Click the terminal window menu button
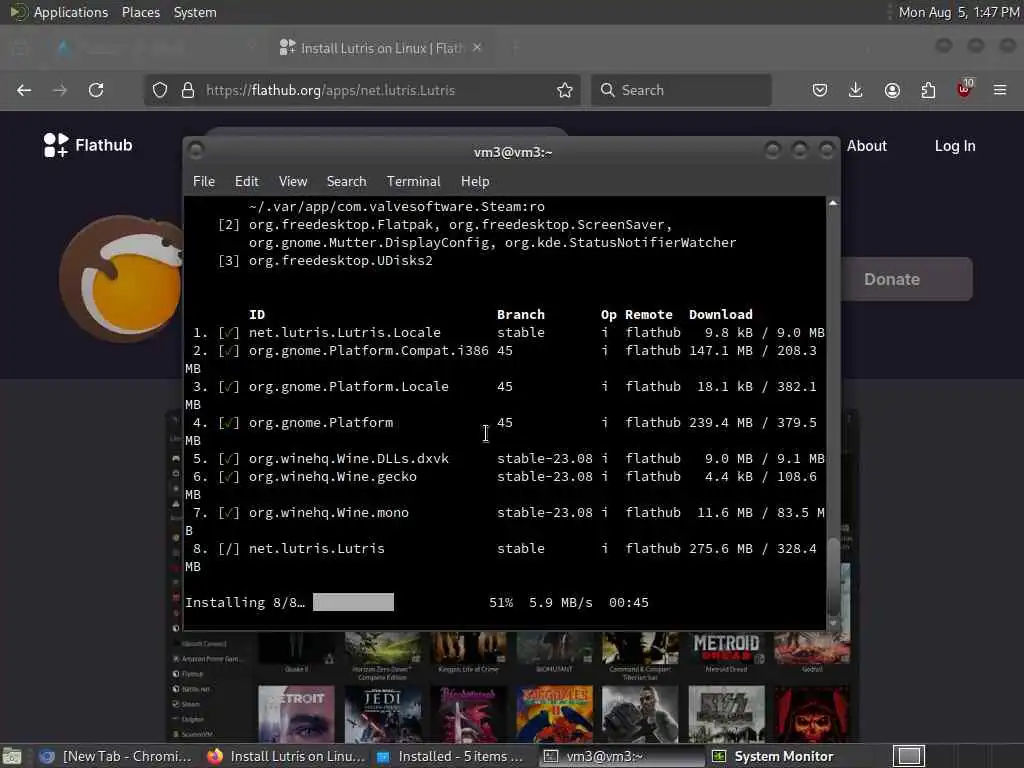Screen dimensions: 1024x768 195,151
